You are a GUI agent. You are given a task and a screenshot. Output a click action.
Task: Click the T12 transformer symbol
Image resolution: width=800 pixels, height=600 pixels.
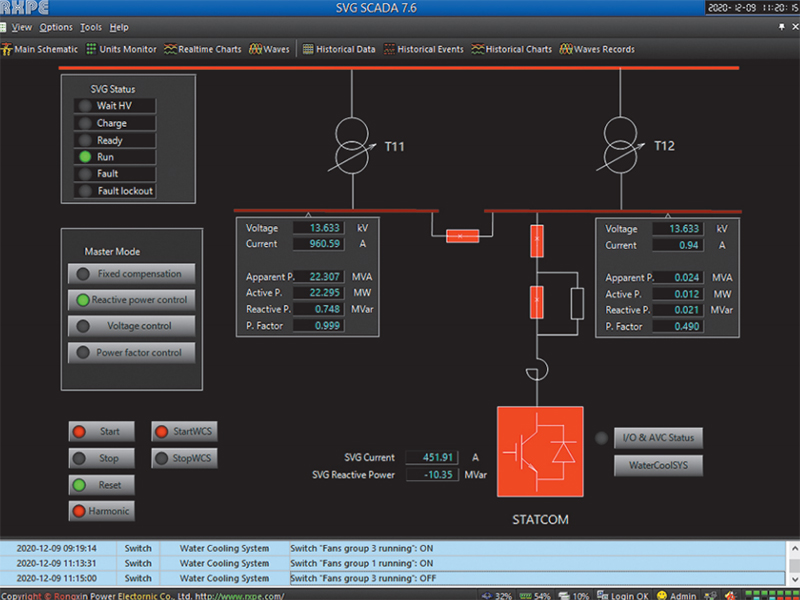[x=622, y=145]
